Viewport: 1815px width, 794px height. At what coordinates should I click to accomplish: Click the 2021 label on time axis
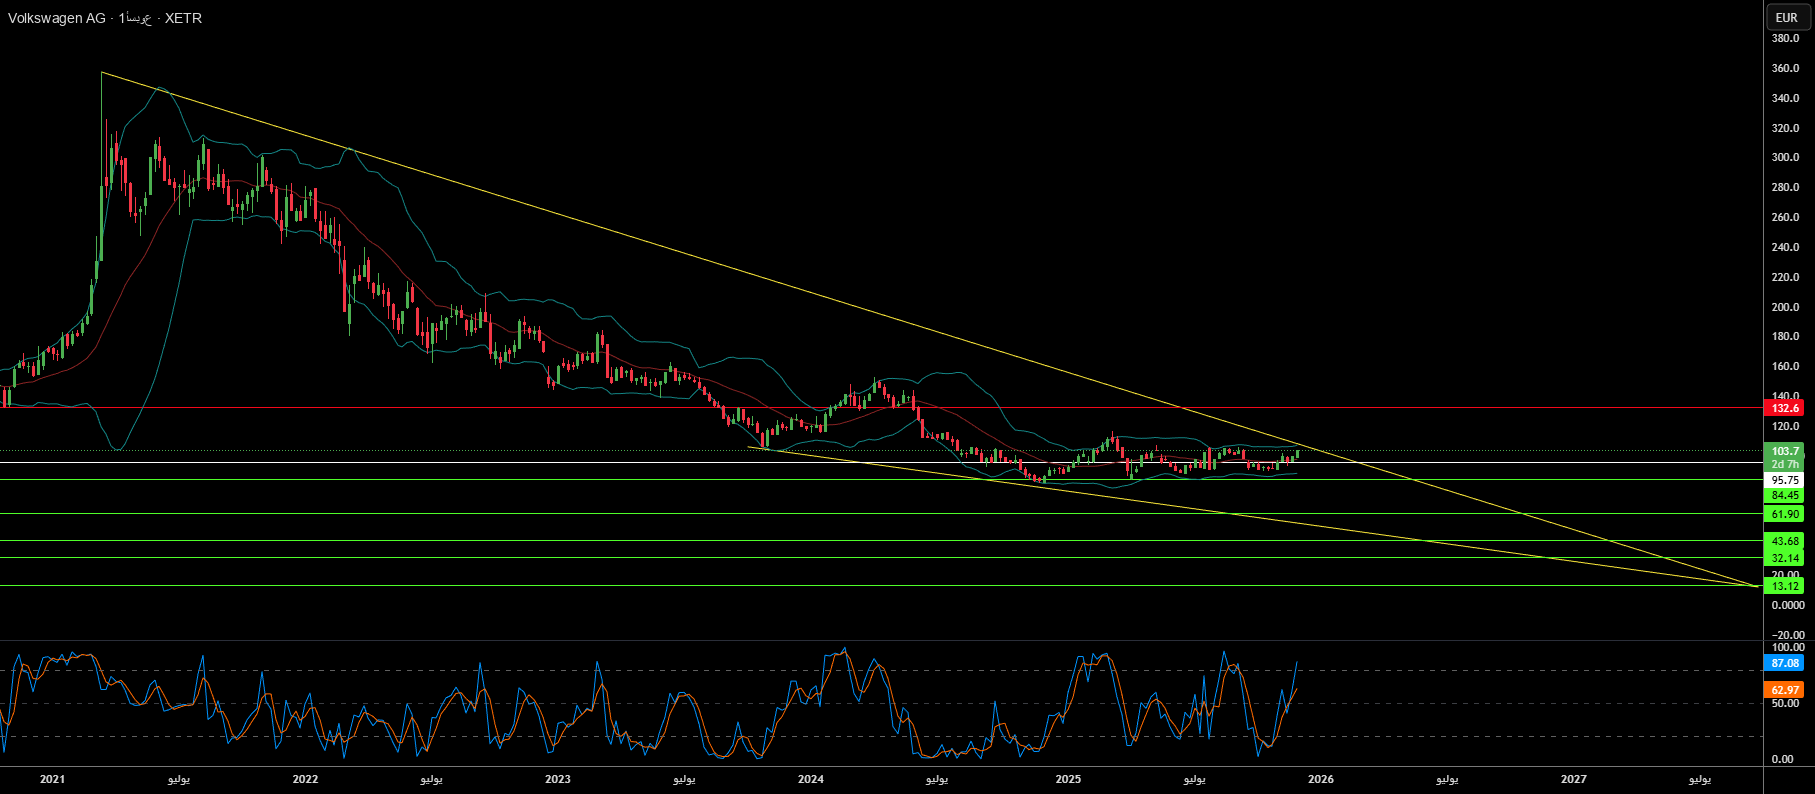click(52, 779)
